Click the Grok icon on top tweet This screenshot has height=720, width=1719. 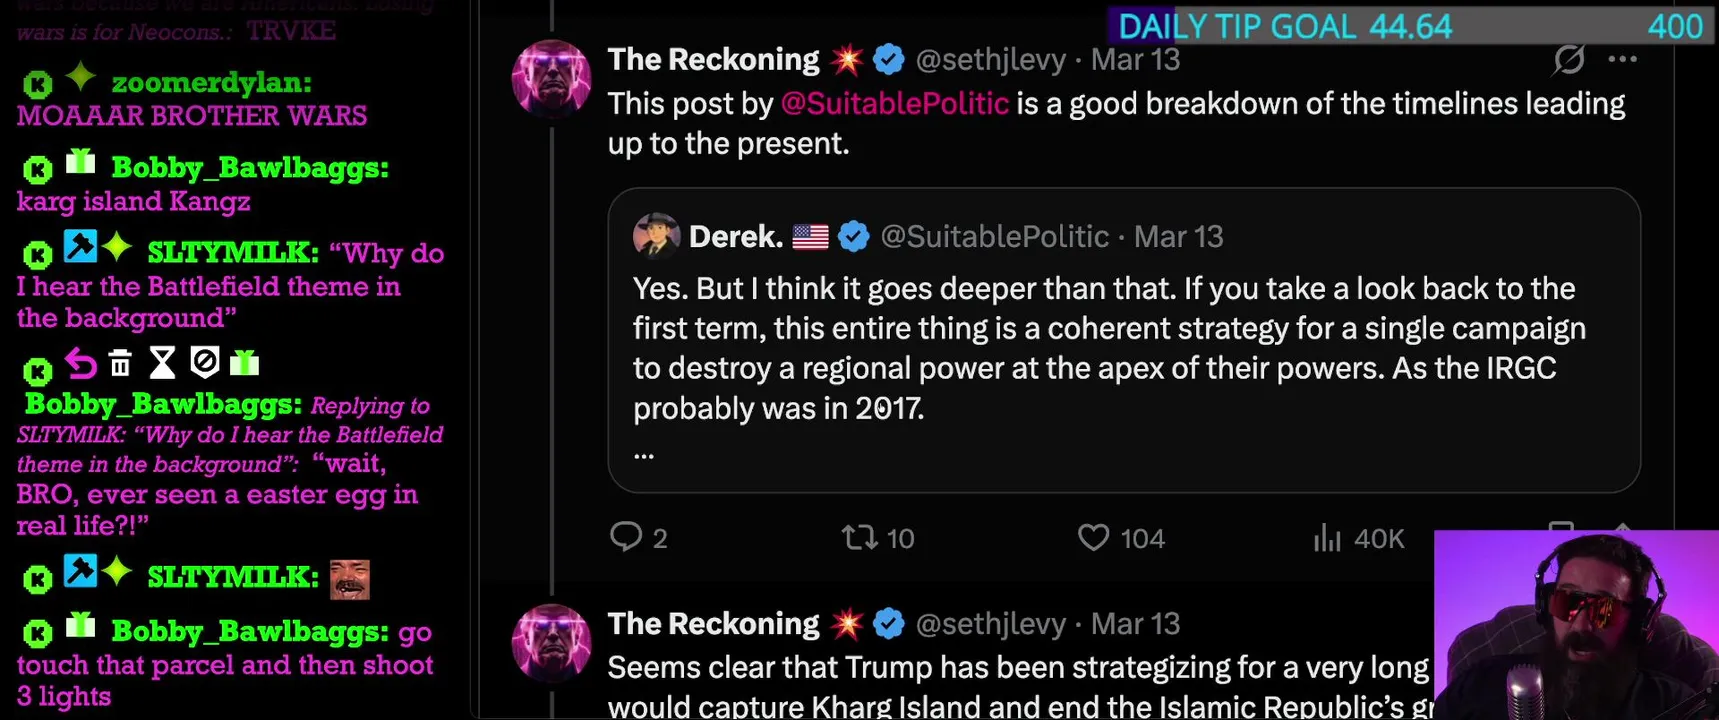click(1568, 60)
